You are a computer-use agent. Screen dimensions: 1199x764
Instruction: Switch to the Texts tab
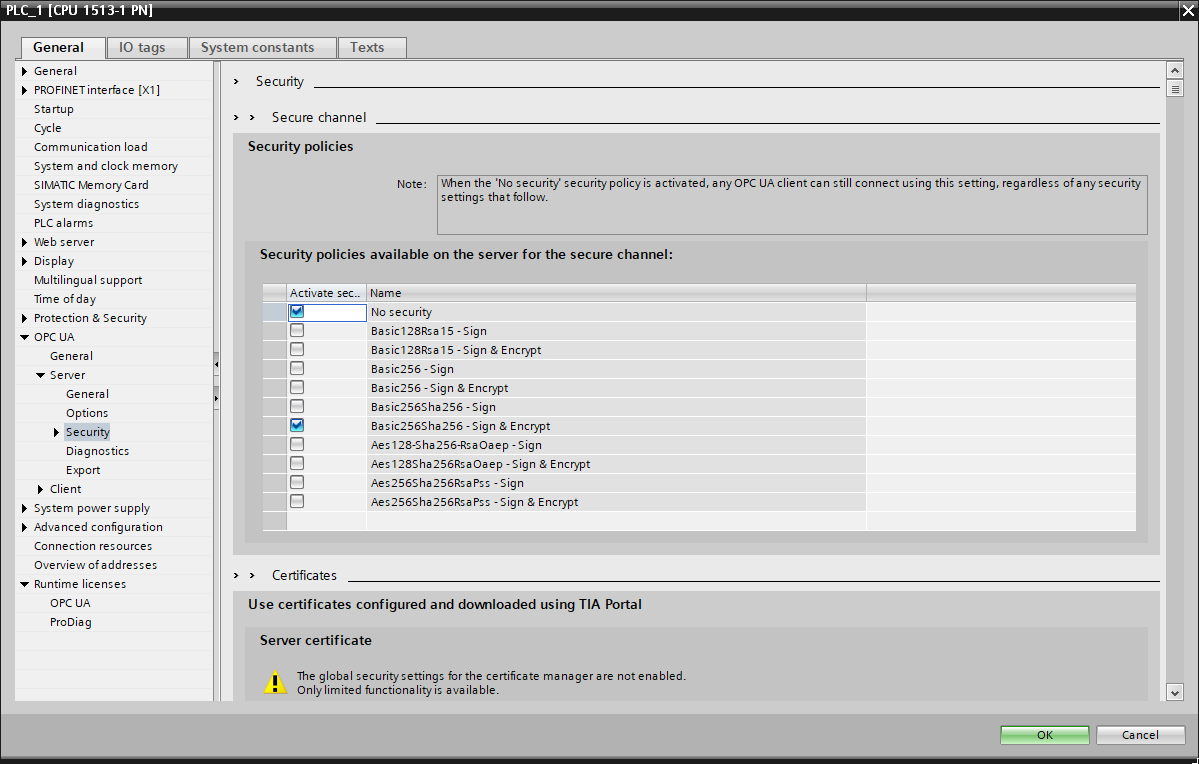pos(372,47)
